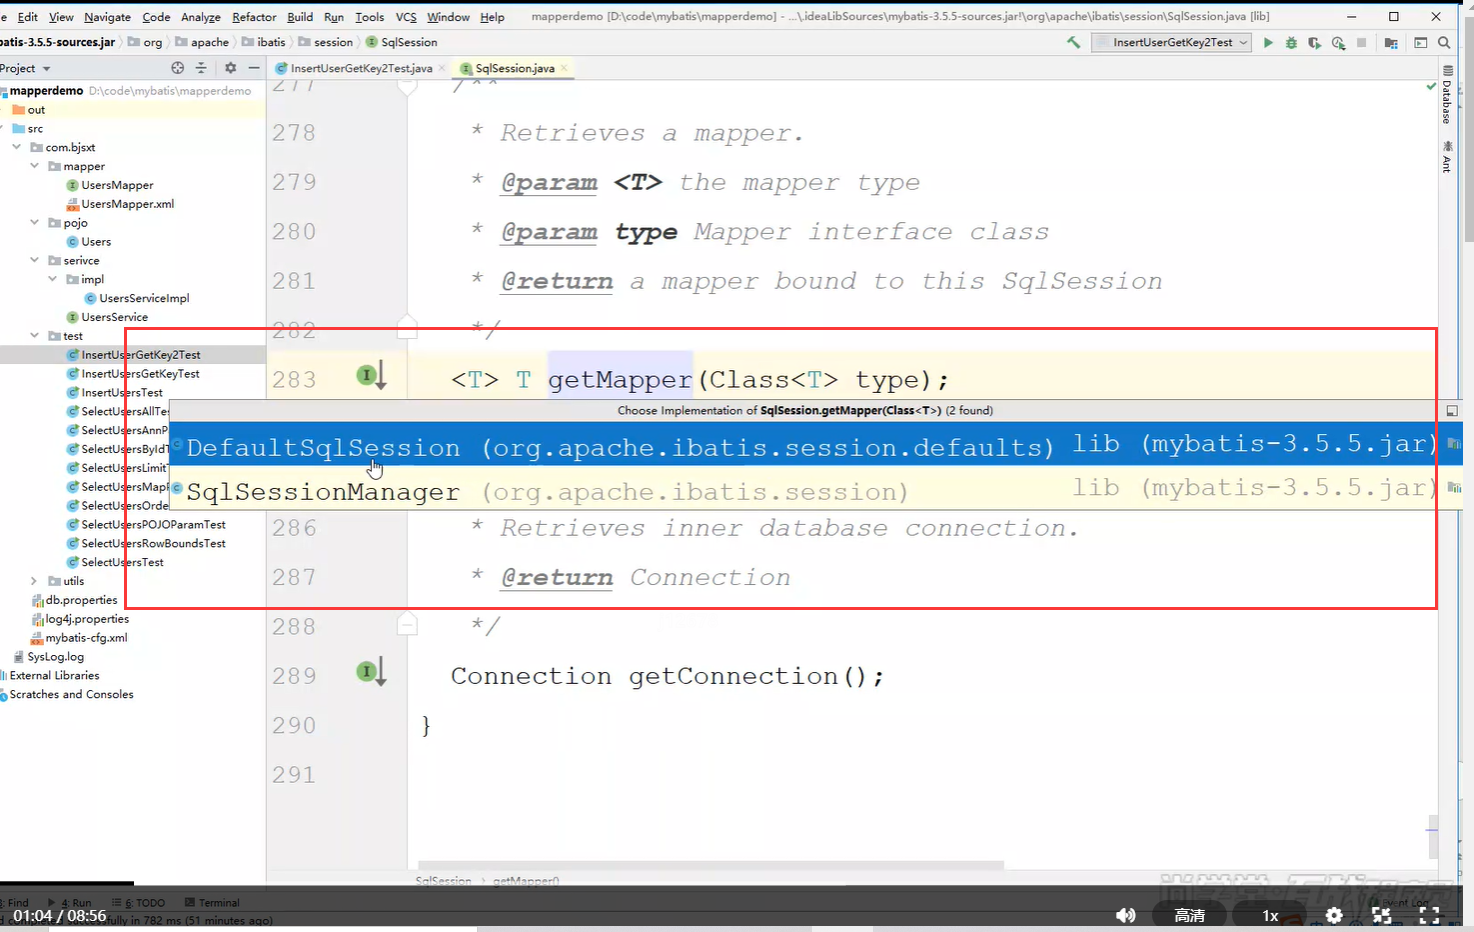Collapse the serivce folder
The width and height of the screenshot is (1474, 932).
(35, 260)
